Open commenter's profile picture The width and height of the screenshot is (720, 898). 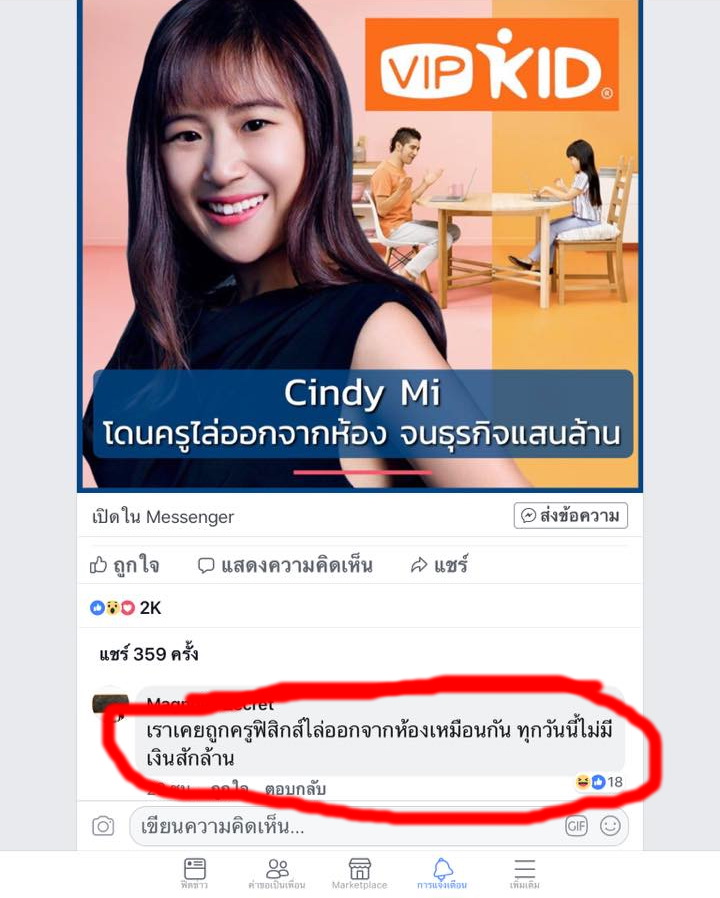110,703
